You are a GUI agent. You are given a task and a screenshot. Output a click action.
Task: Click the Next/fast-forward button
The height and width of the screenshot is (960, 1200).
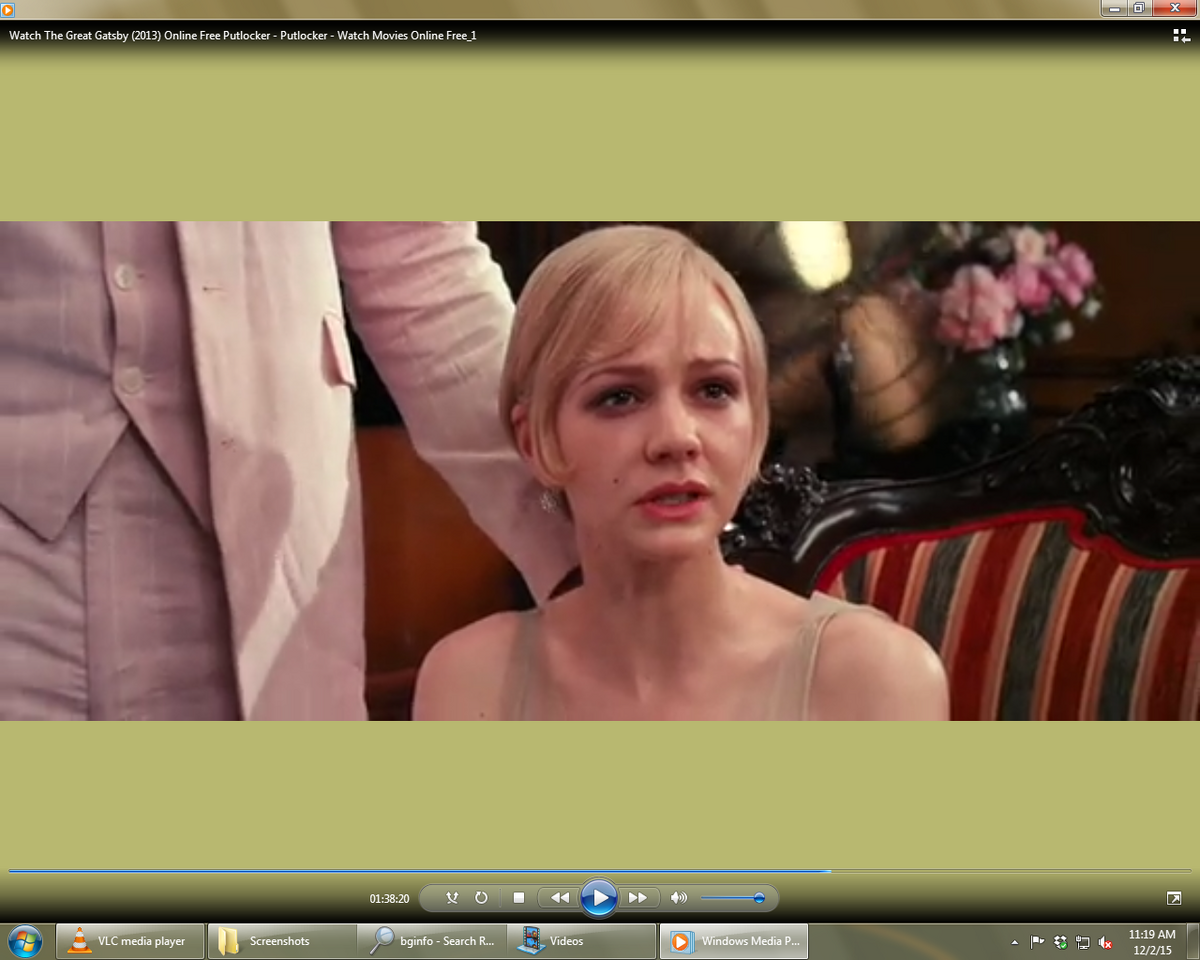[637, 898]
